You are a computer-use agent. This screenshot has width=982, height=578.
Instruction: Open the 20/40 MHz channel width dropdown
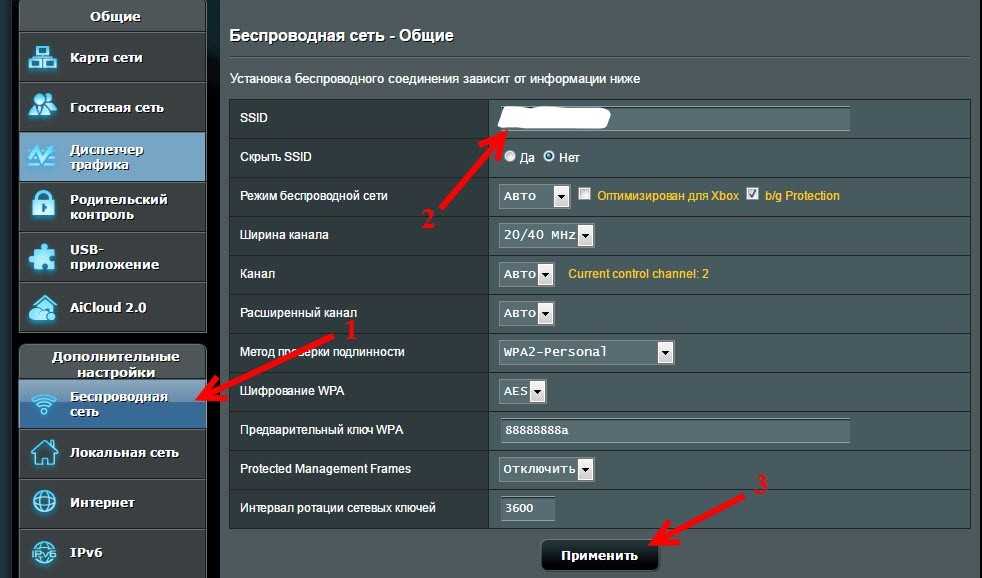[x=546, y=235]
